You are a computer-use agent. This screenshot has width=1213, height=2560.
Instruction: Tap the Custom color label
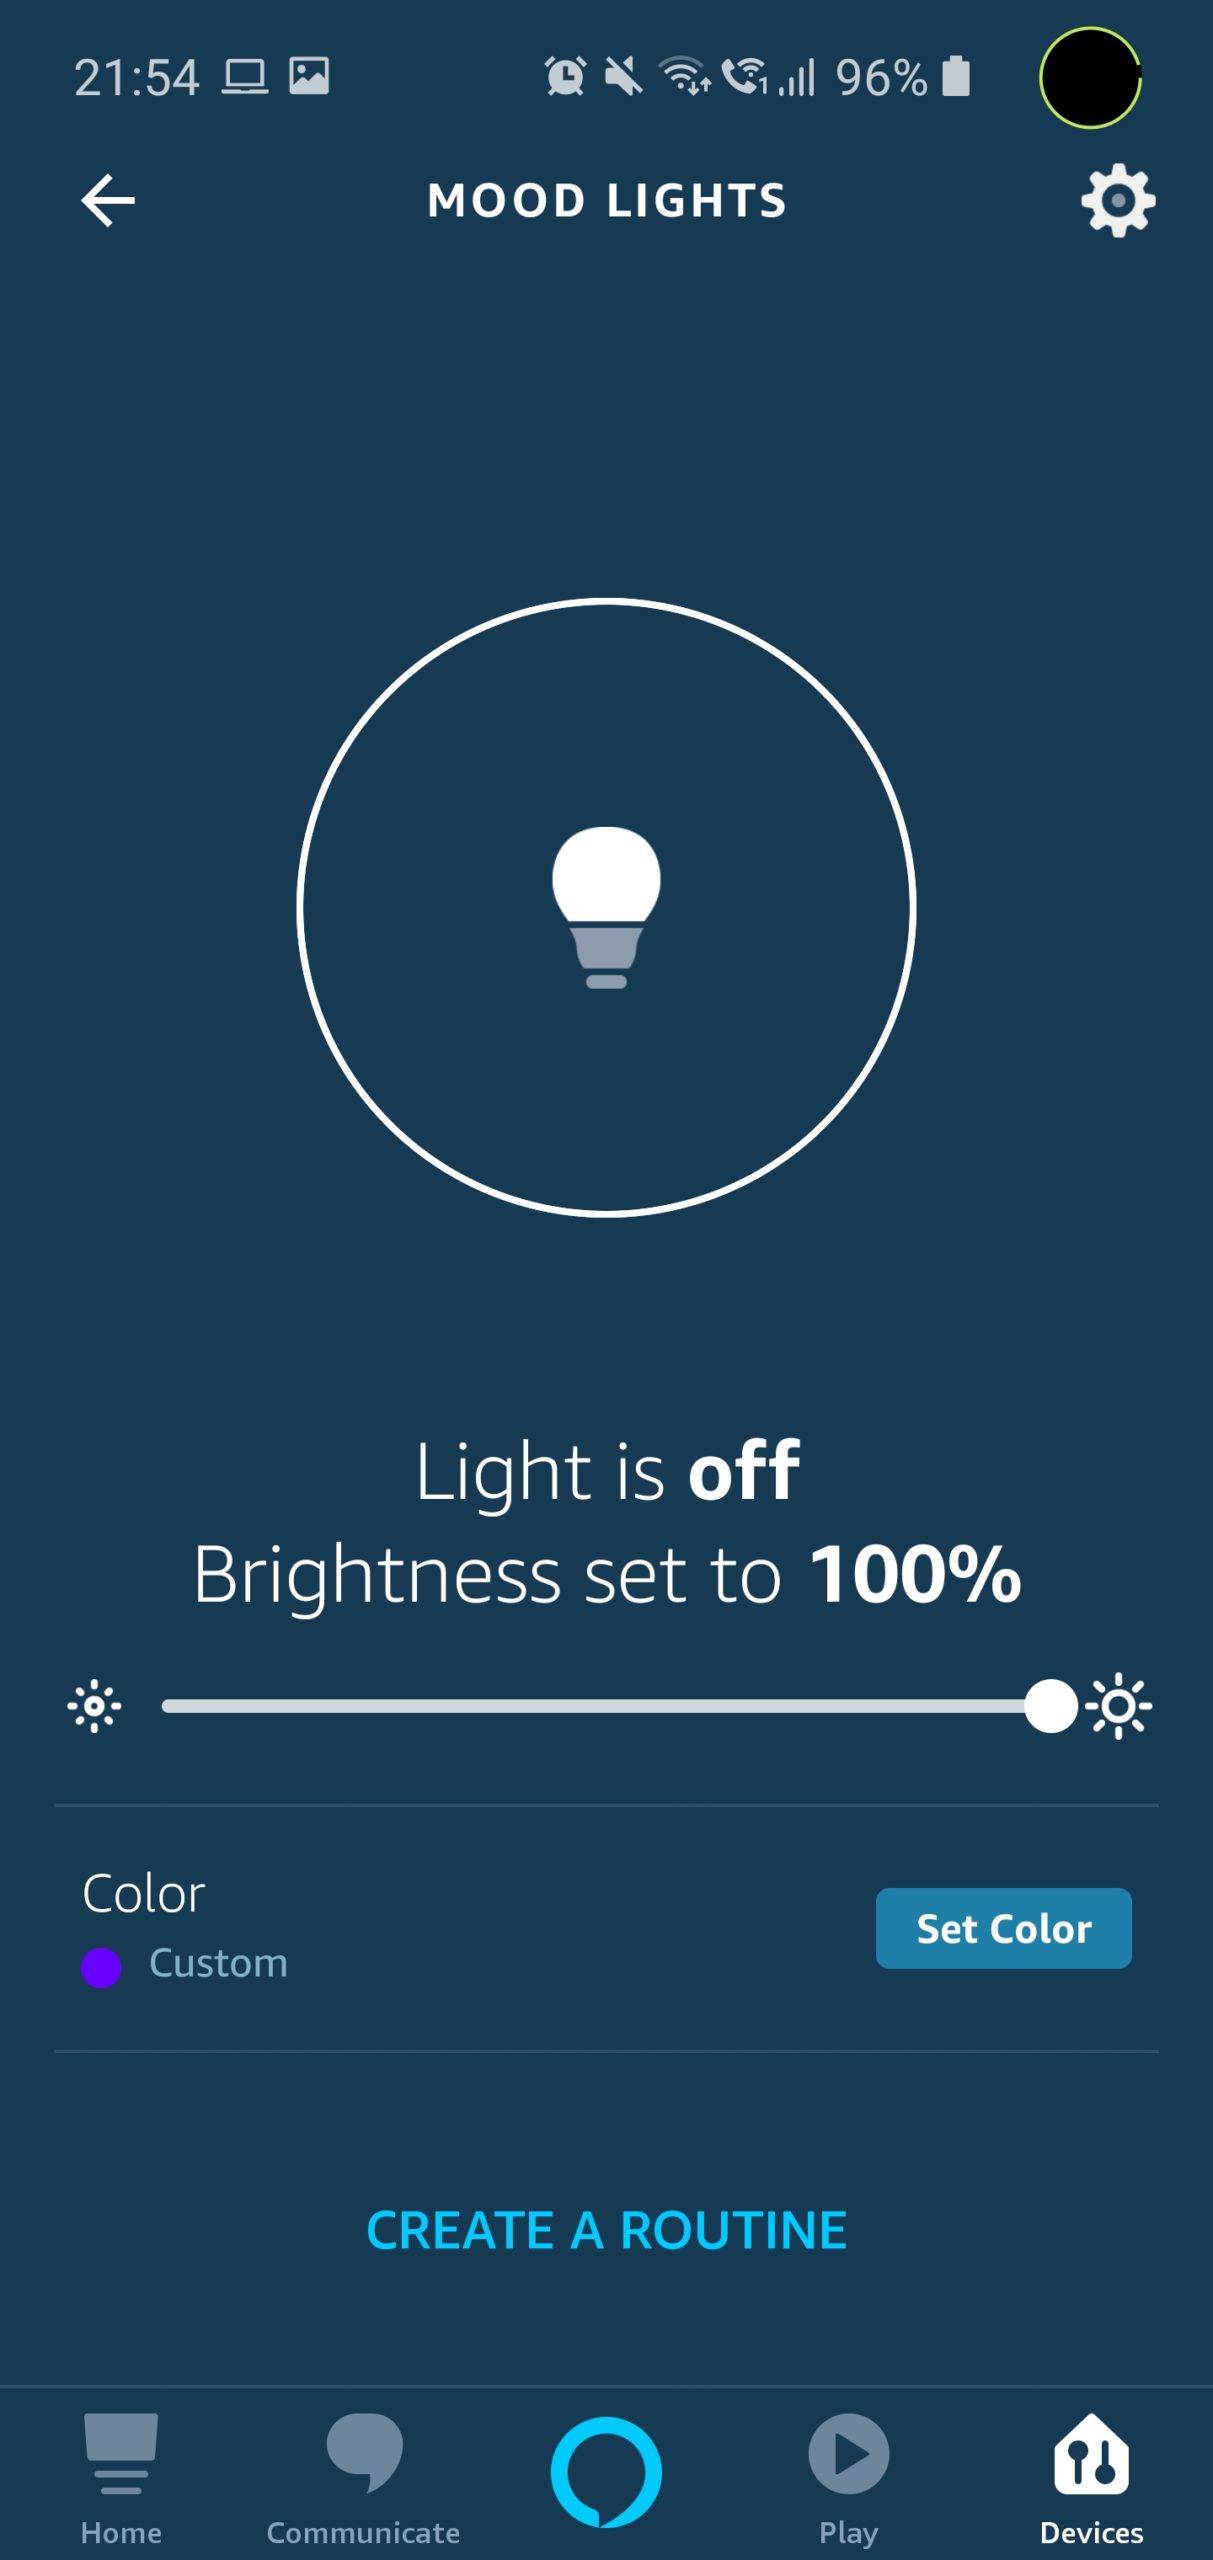click(x=218, y=1963)
